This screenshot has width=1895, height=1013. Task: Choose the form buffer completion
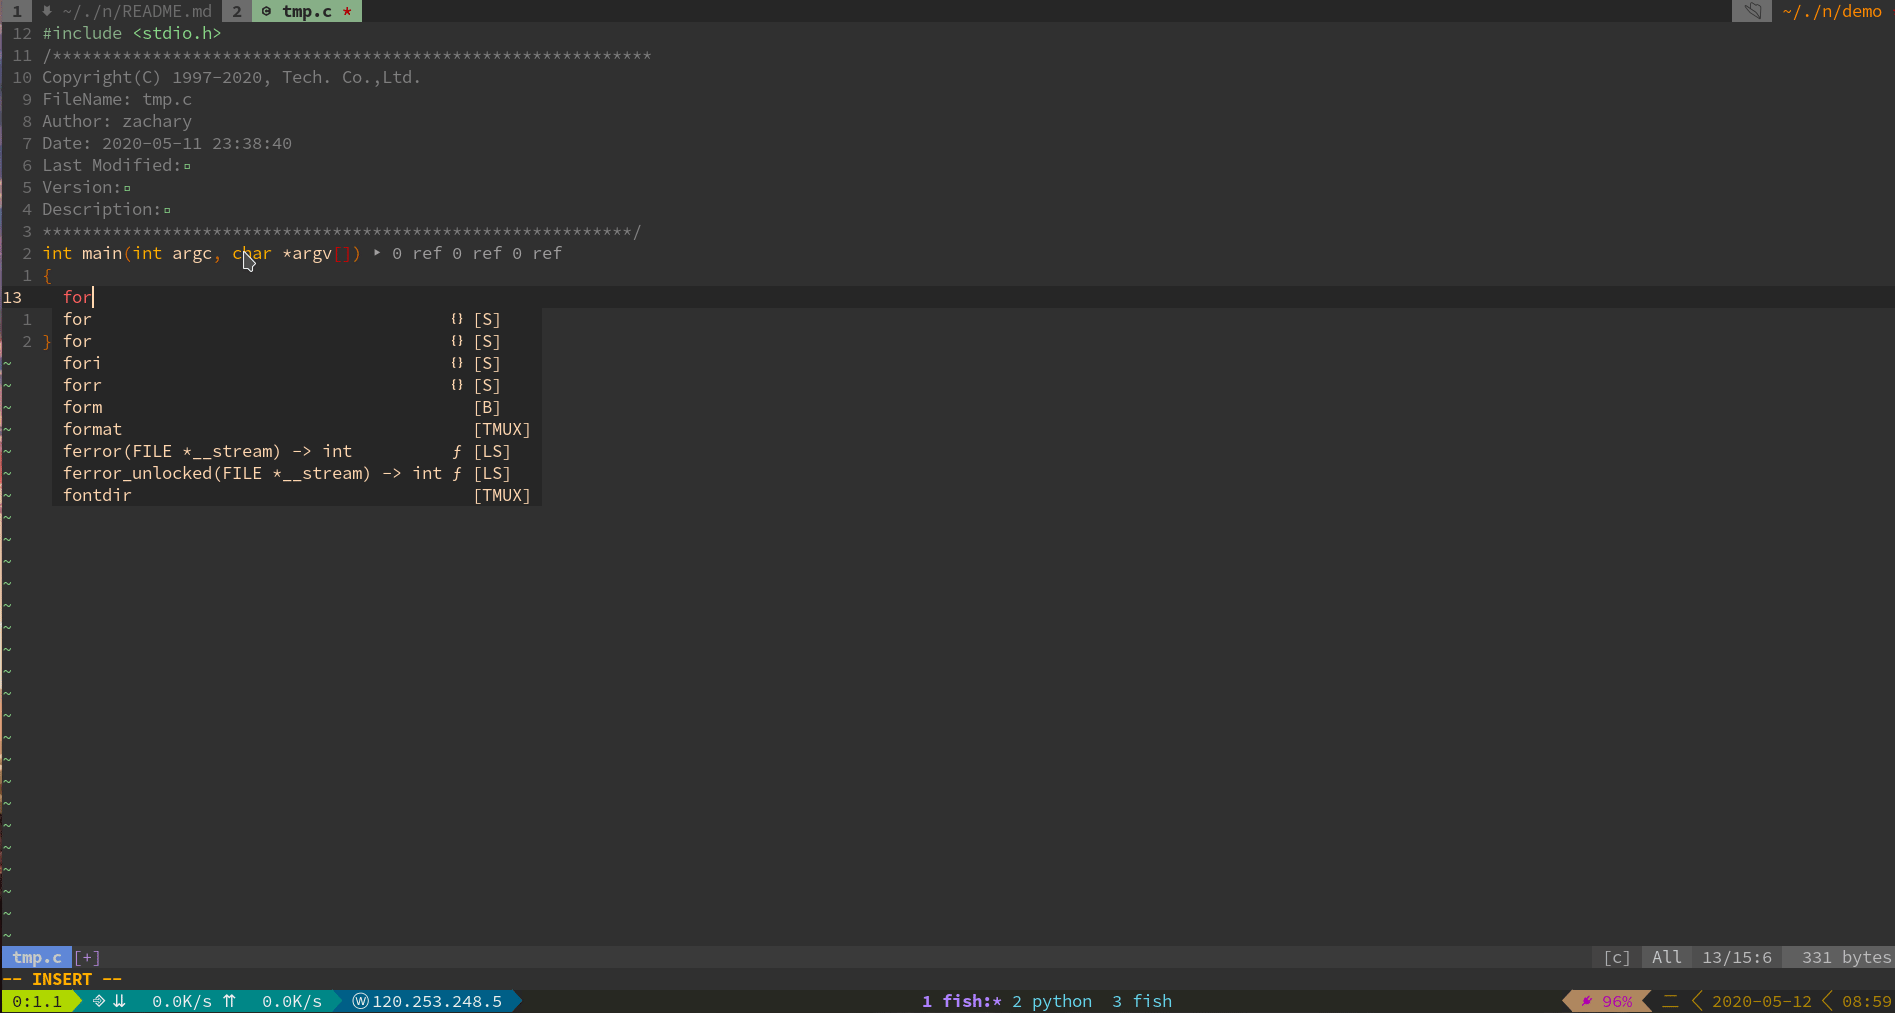tap(296, 407)
